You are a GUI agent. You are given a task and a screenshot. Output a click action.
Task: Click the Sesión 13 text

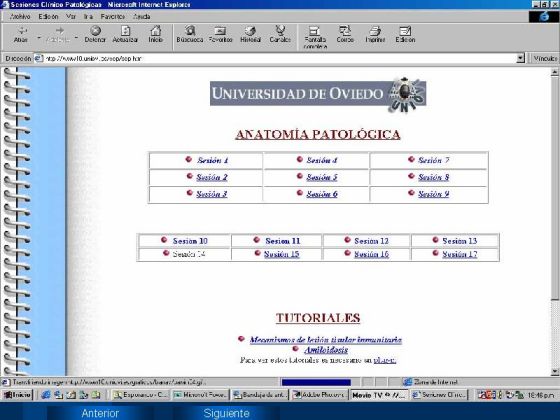click(x=460, y=241)
